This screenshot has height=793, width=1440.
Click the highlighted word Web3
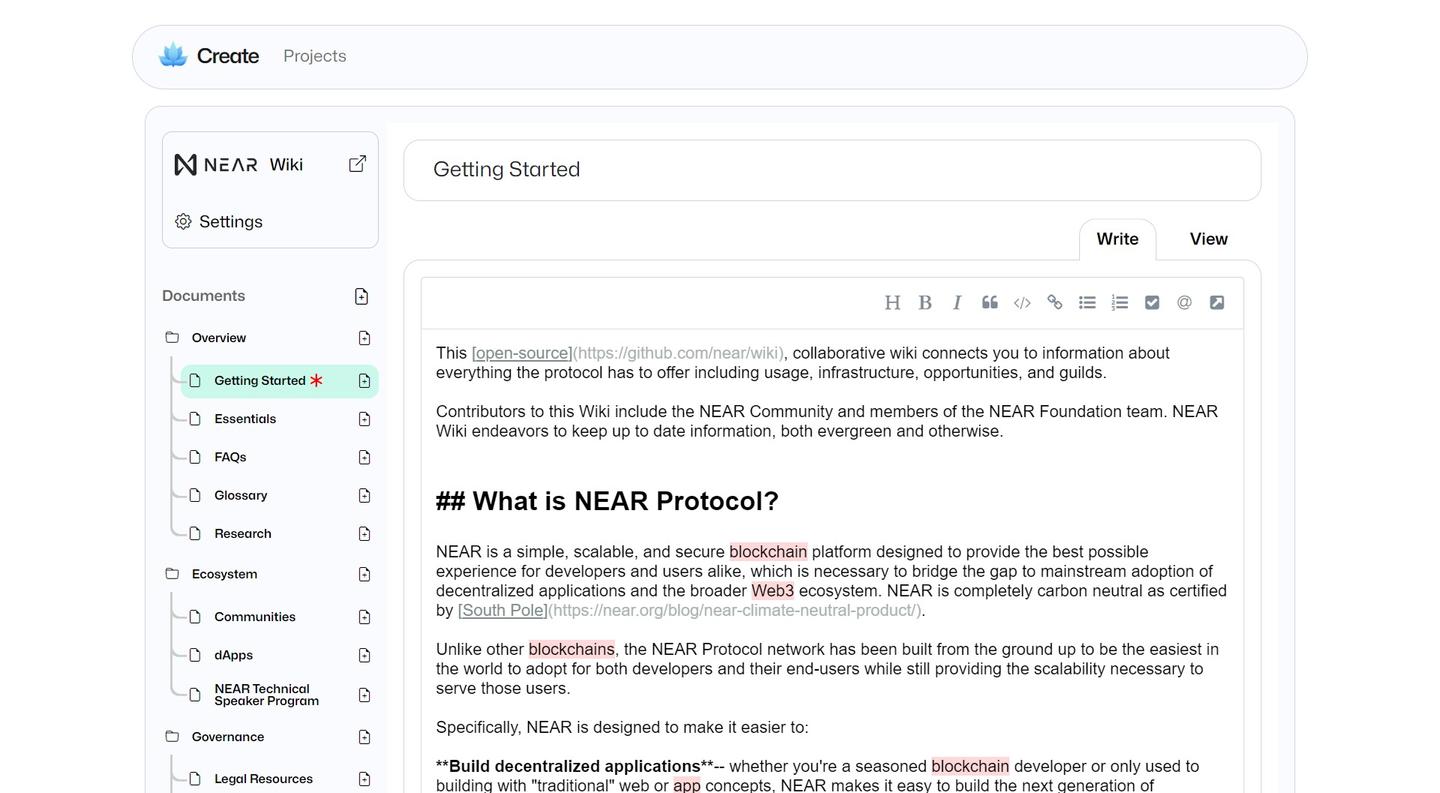(x=773, y=591)
